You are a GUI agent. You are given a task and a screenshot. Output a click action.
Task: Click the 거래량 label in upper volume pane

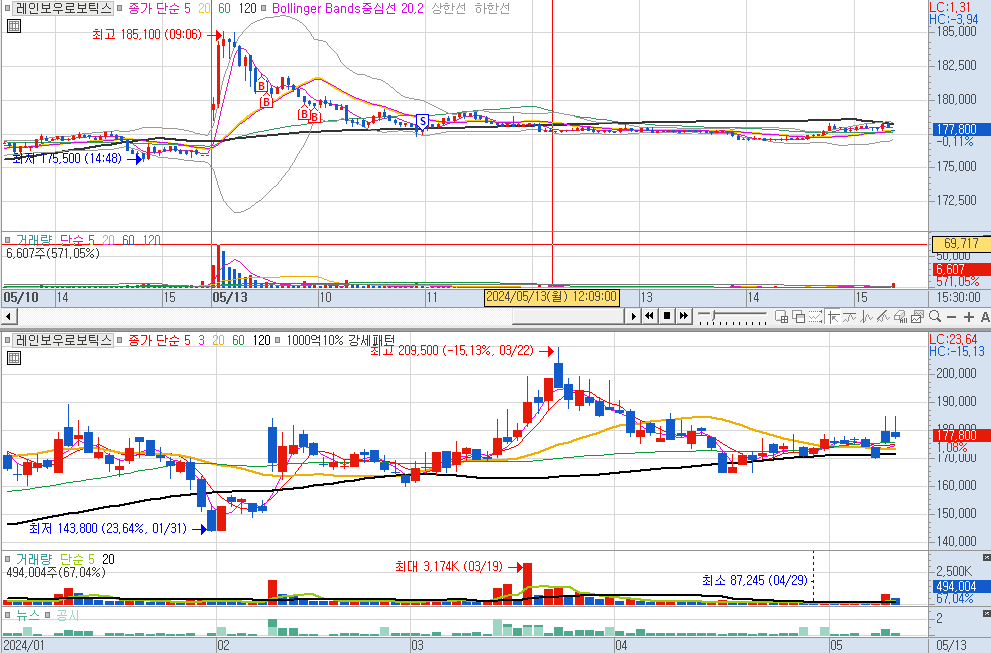pos(33,240)
